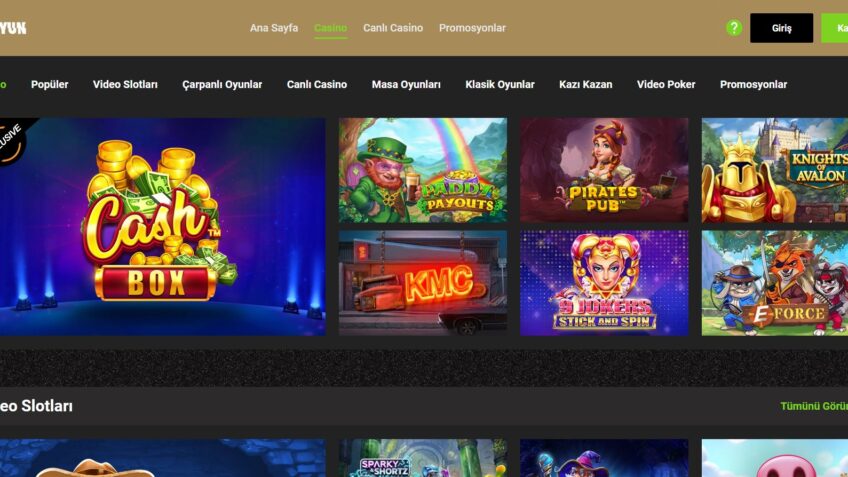Open Tümünü Görüntüle link for video slots
Screen dimensions: 848x477
point(814,406)
